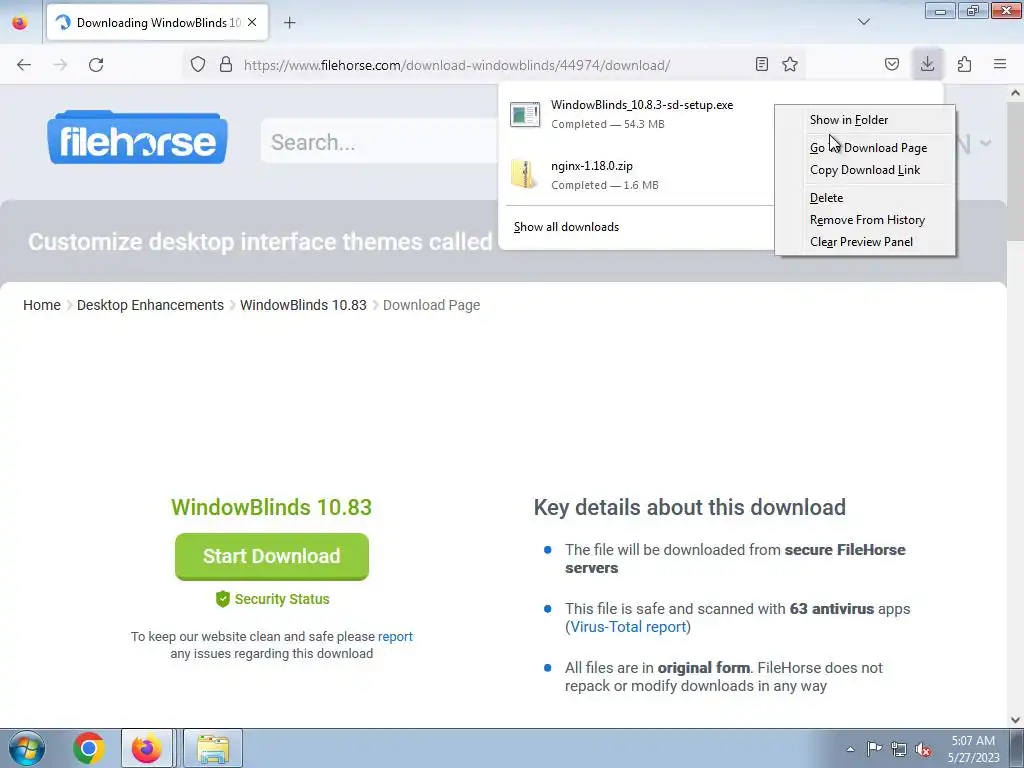Click WindowBlinds 10.83 green heading
The image size is (1024, 768).
click(272, 507)
